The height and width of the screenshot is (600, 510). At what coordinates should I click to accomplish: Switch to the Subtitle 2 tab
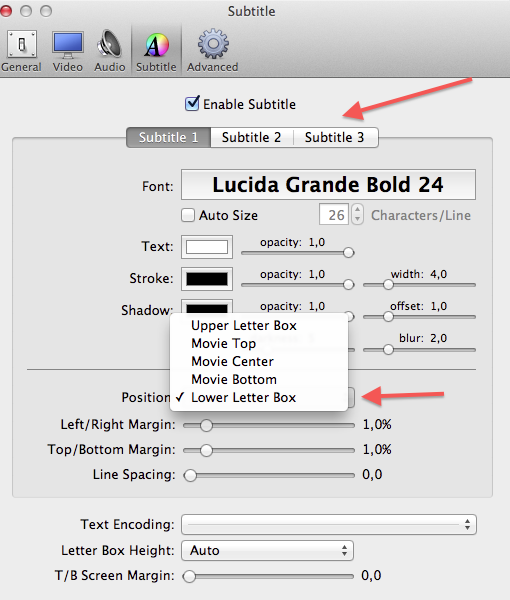pyautogui.click(x=251, y=137)
